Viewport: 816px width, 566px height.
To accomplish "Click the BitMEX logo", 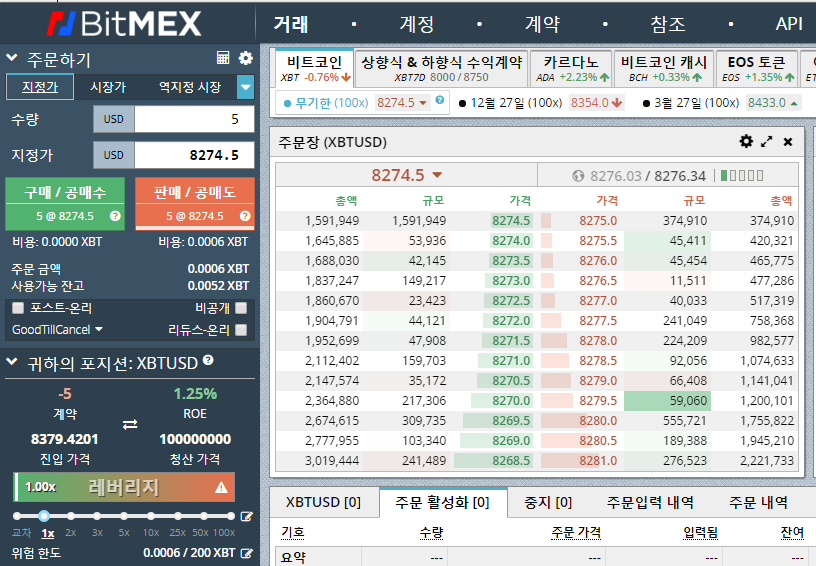I will (x=124, y=23).
